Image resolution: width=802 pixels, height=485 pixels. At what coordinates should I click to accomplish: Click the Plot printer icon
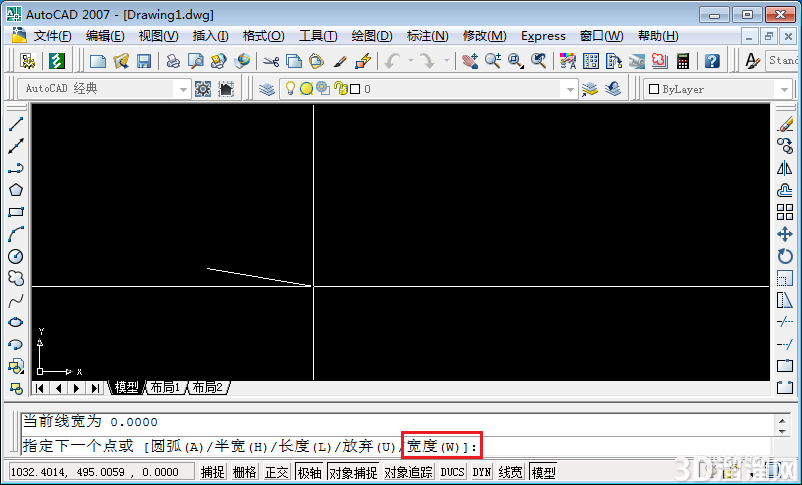pyautogui.click(x=173, y=61)
